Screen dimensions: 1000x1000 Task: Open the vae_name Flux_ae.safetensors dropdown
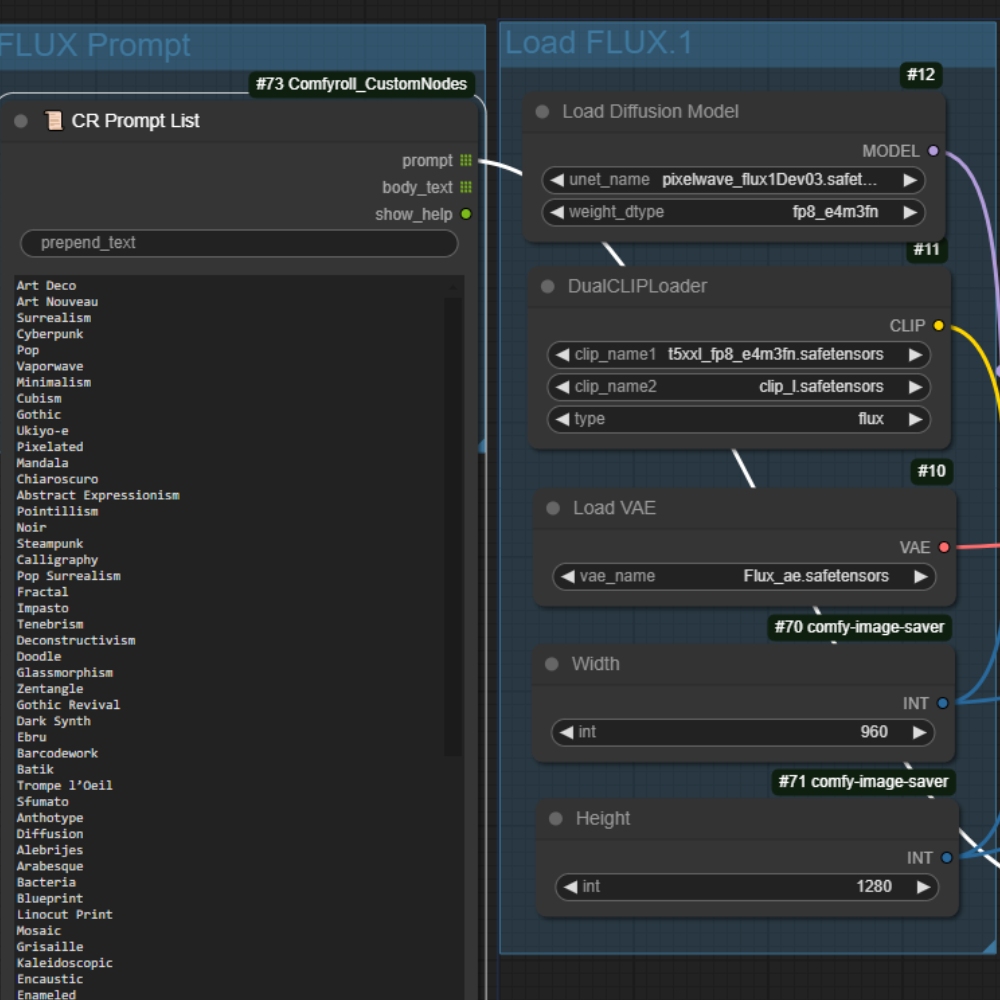pos(744,577)
